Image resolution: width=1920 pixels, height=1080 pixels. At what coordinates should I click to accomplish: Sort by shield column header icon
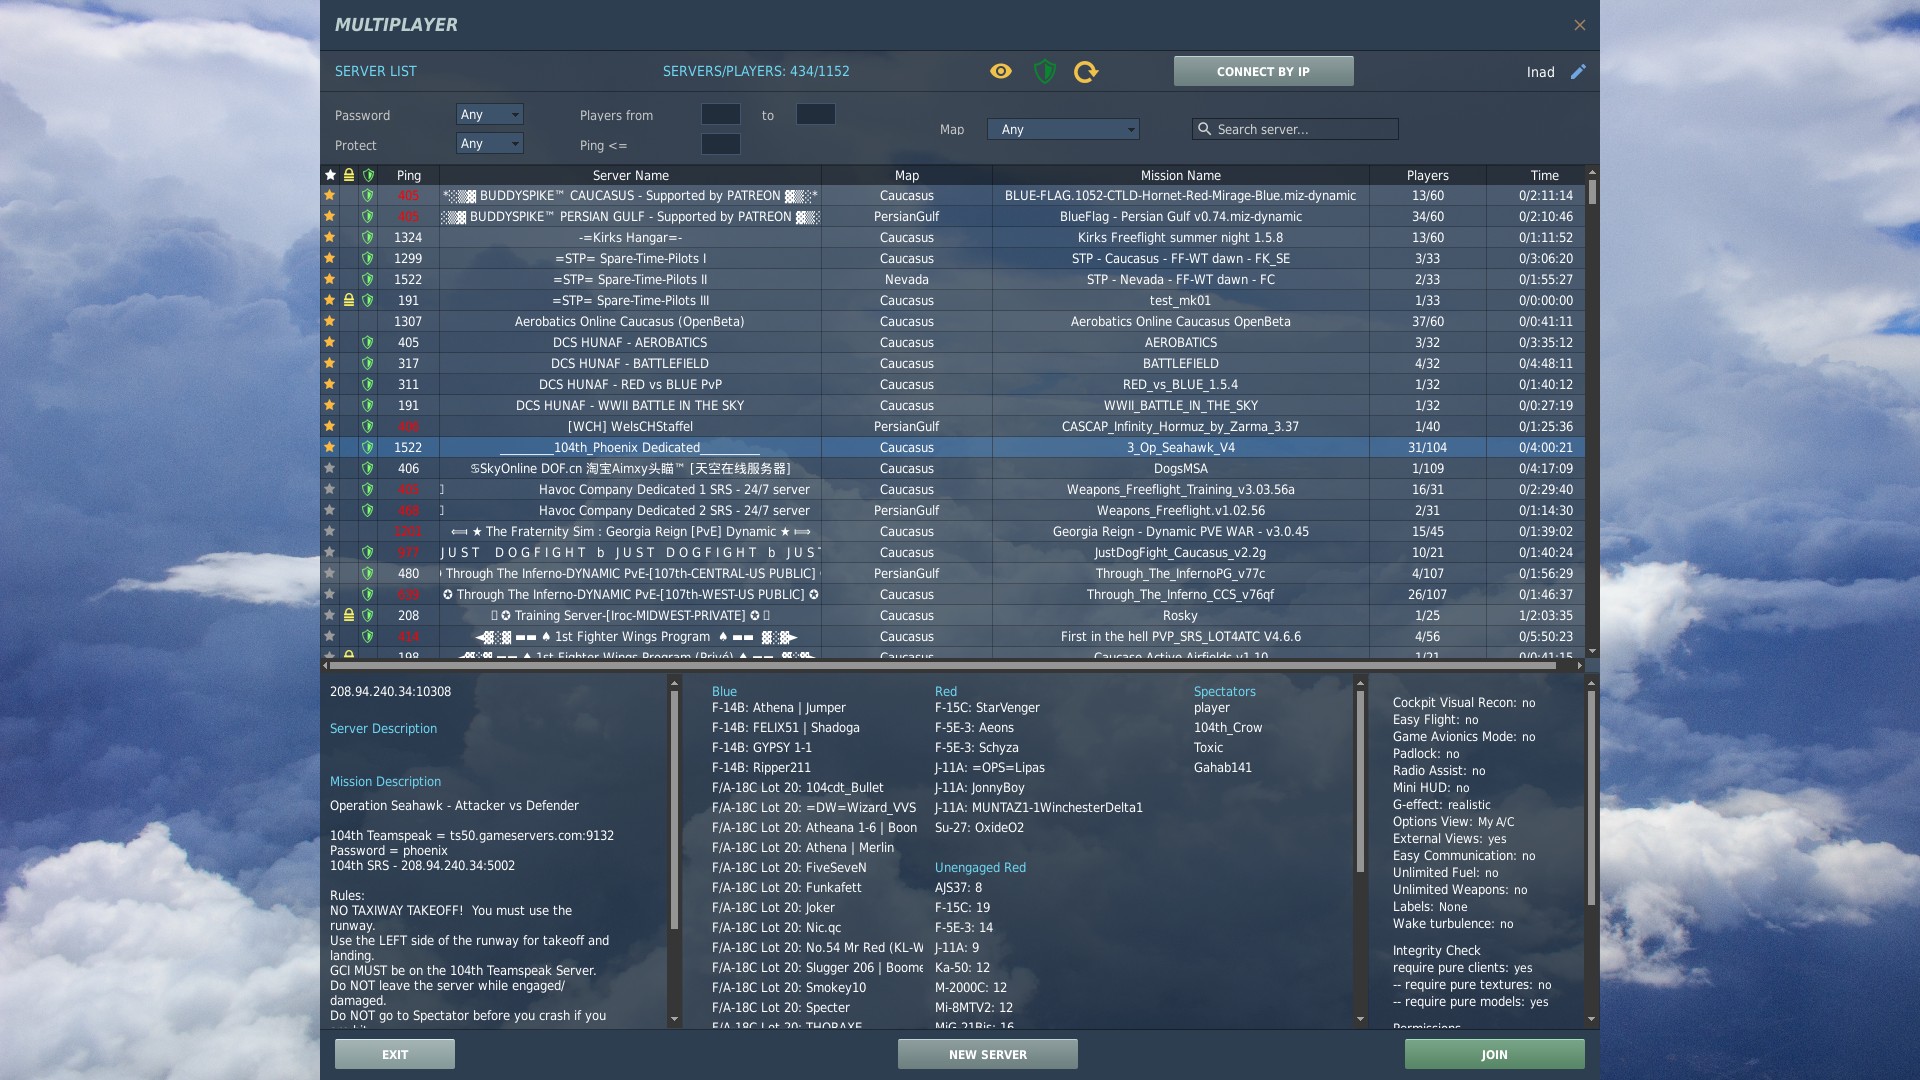coord(368,175)
